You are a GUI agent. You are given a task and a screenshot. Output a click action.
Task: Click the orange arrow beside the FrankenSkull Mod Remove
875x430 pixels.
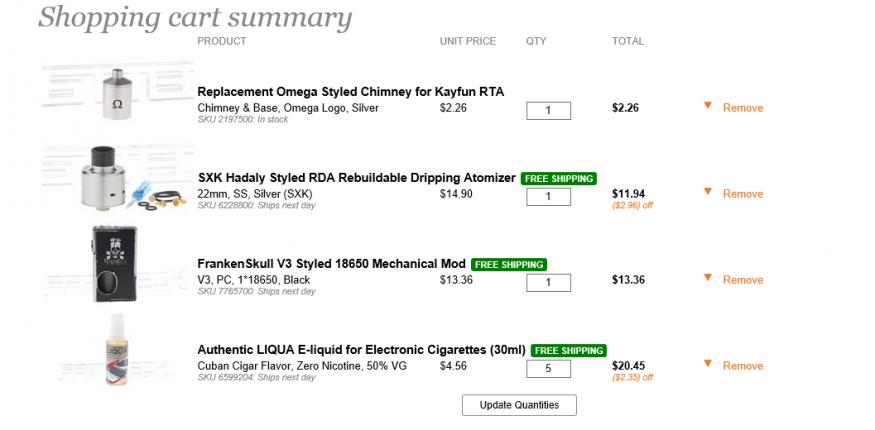pos(707,278)
